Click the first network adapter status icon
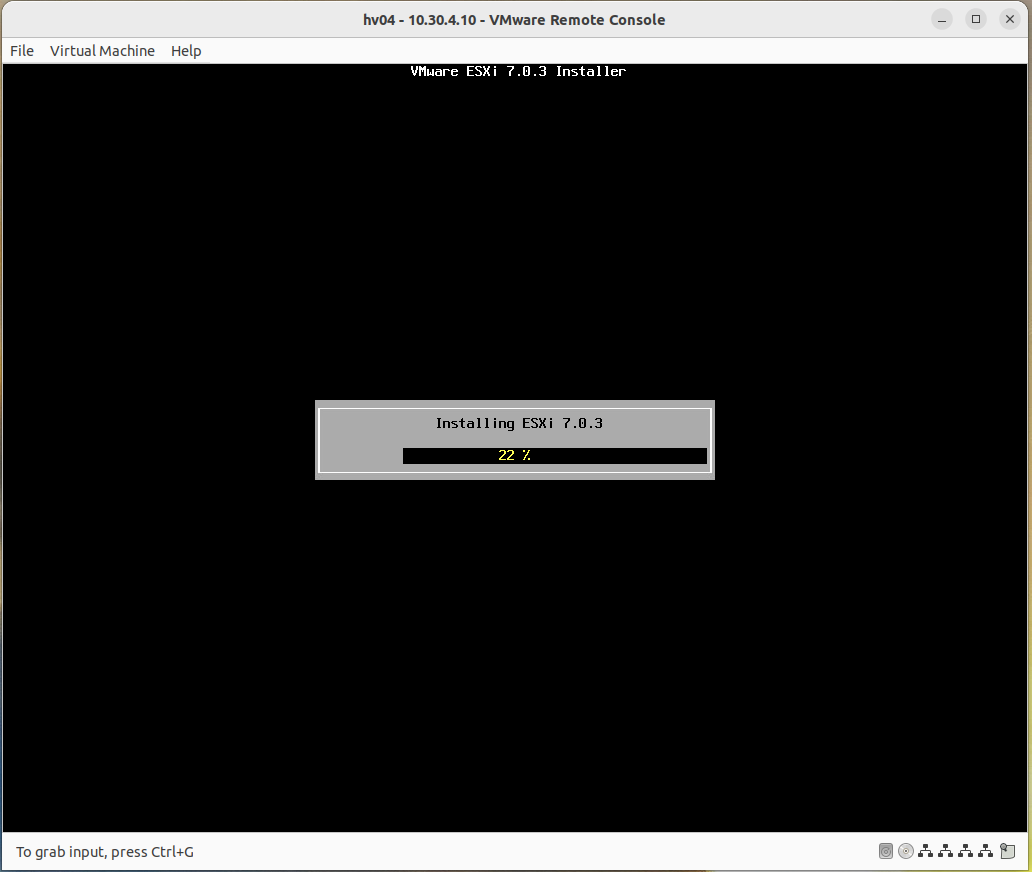The width and height of the screenshot is (1032, 872). [926, 851]
